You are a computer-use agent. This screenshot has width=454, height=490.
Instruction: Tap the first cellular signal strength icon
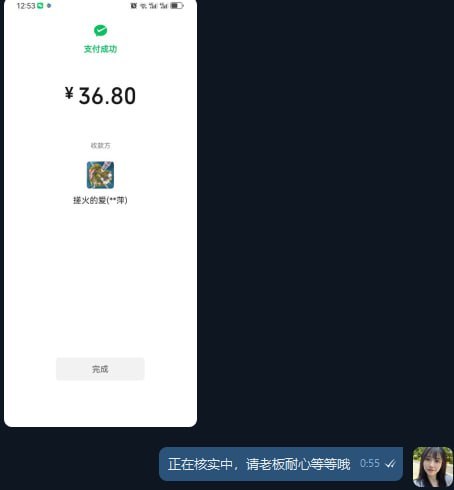(x=153, y=6)
